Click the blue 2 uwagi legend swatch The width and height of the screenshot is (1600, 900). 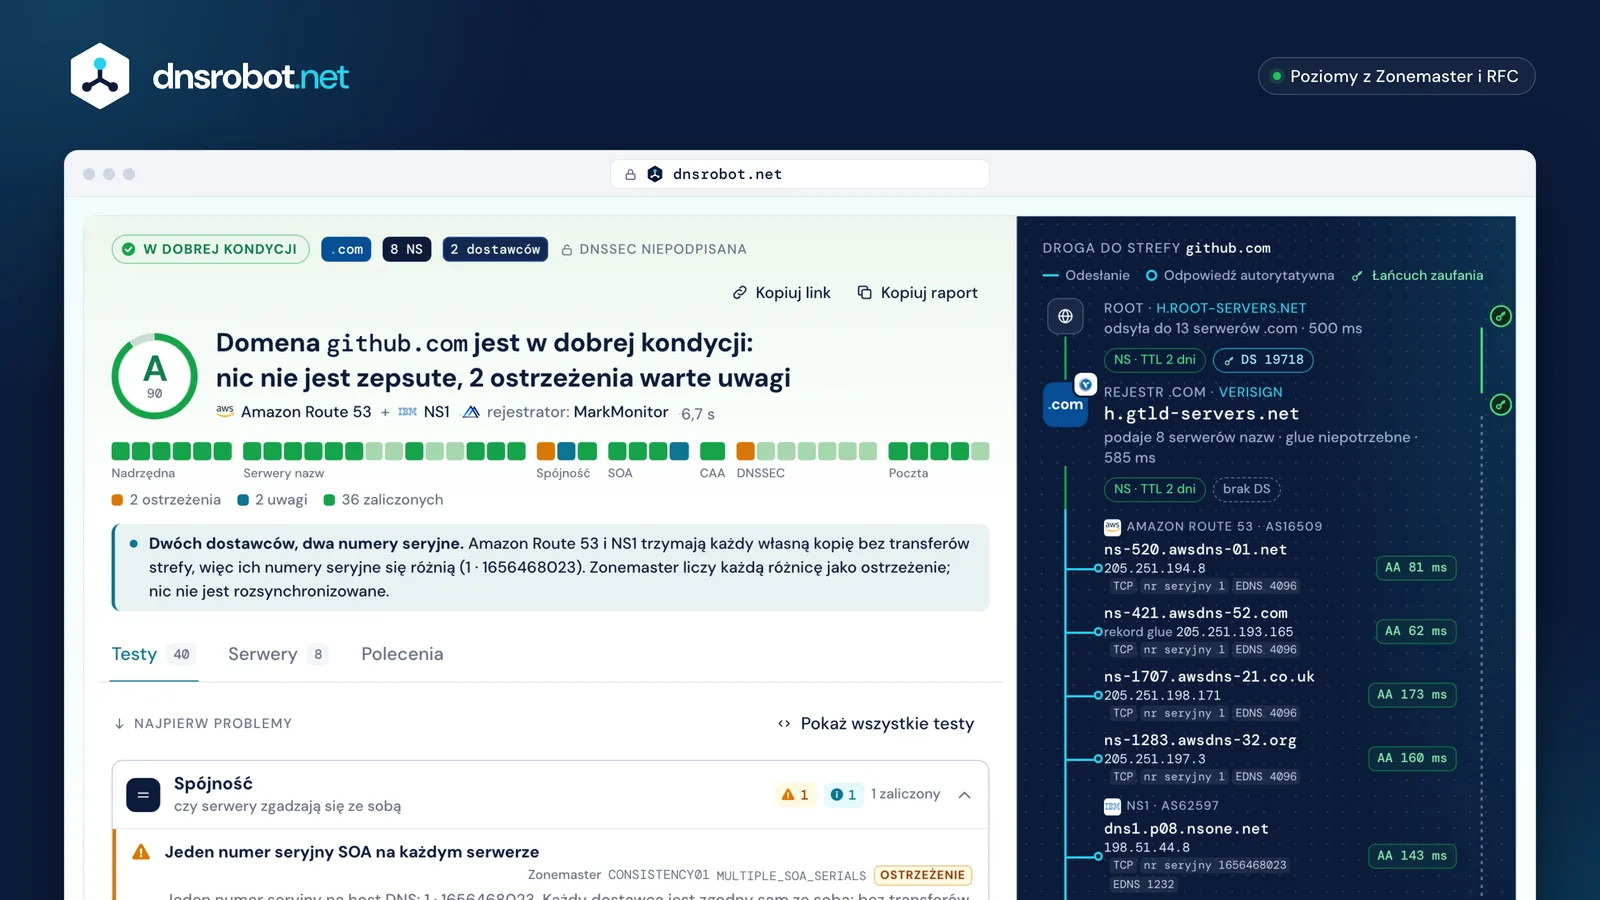pos(243,500)
